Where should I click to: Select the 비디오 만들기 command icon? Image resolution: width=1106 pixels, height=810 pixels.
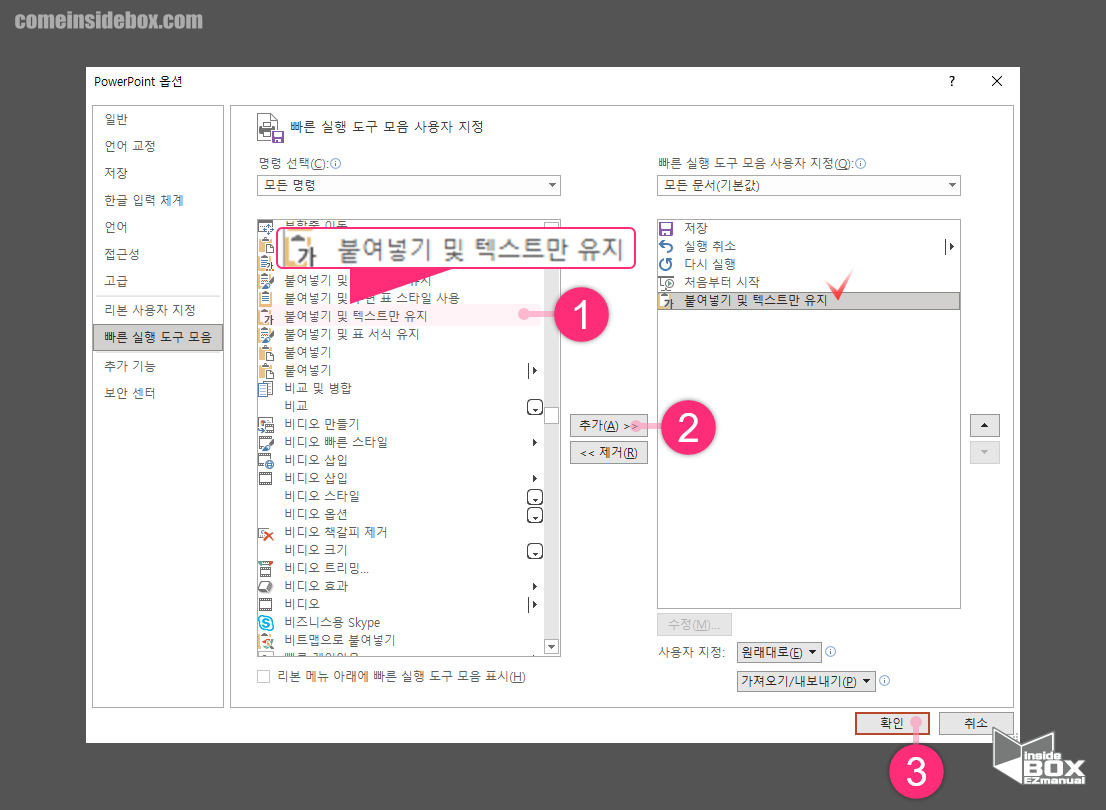pyautogui.click(x=265, y=424)
